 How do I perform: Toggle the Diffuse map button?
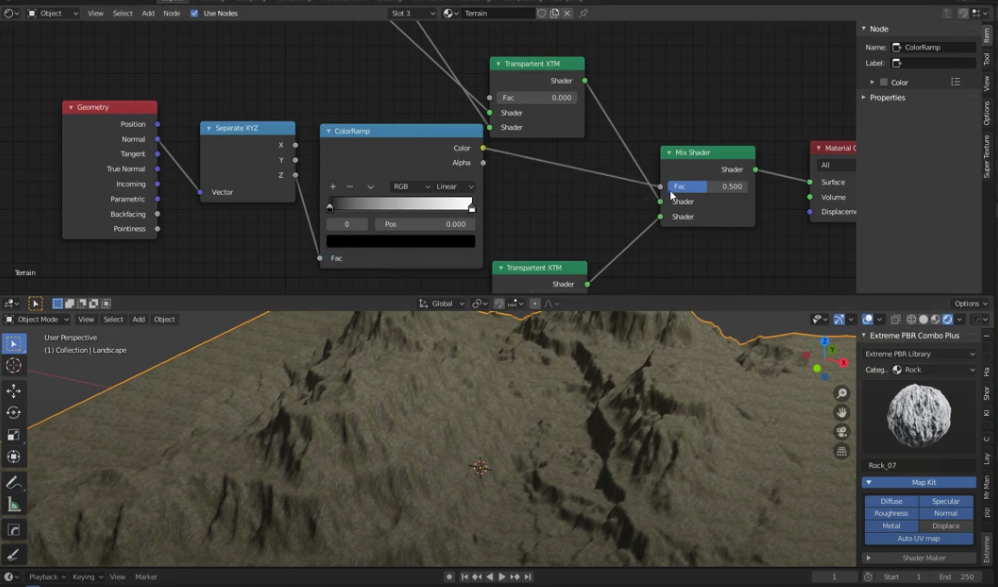tap(891, 501)
